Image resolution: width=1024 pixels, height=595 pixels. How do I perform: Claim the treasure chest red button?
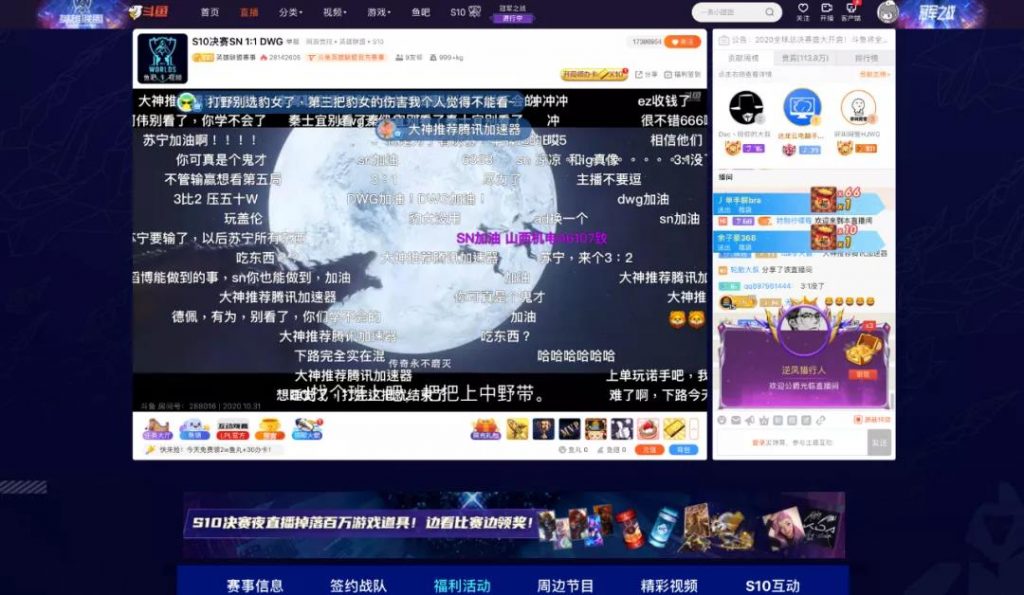pos(861,374)
